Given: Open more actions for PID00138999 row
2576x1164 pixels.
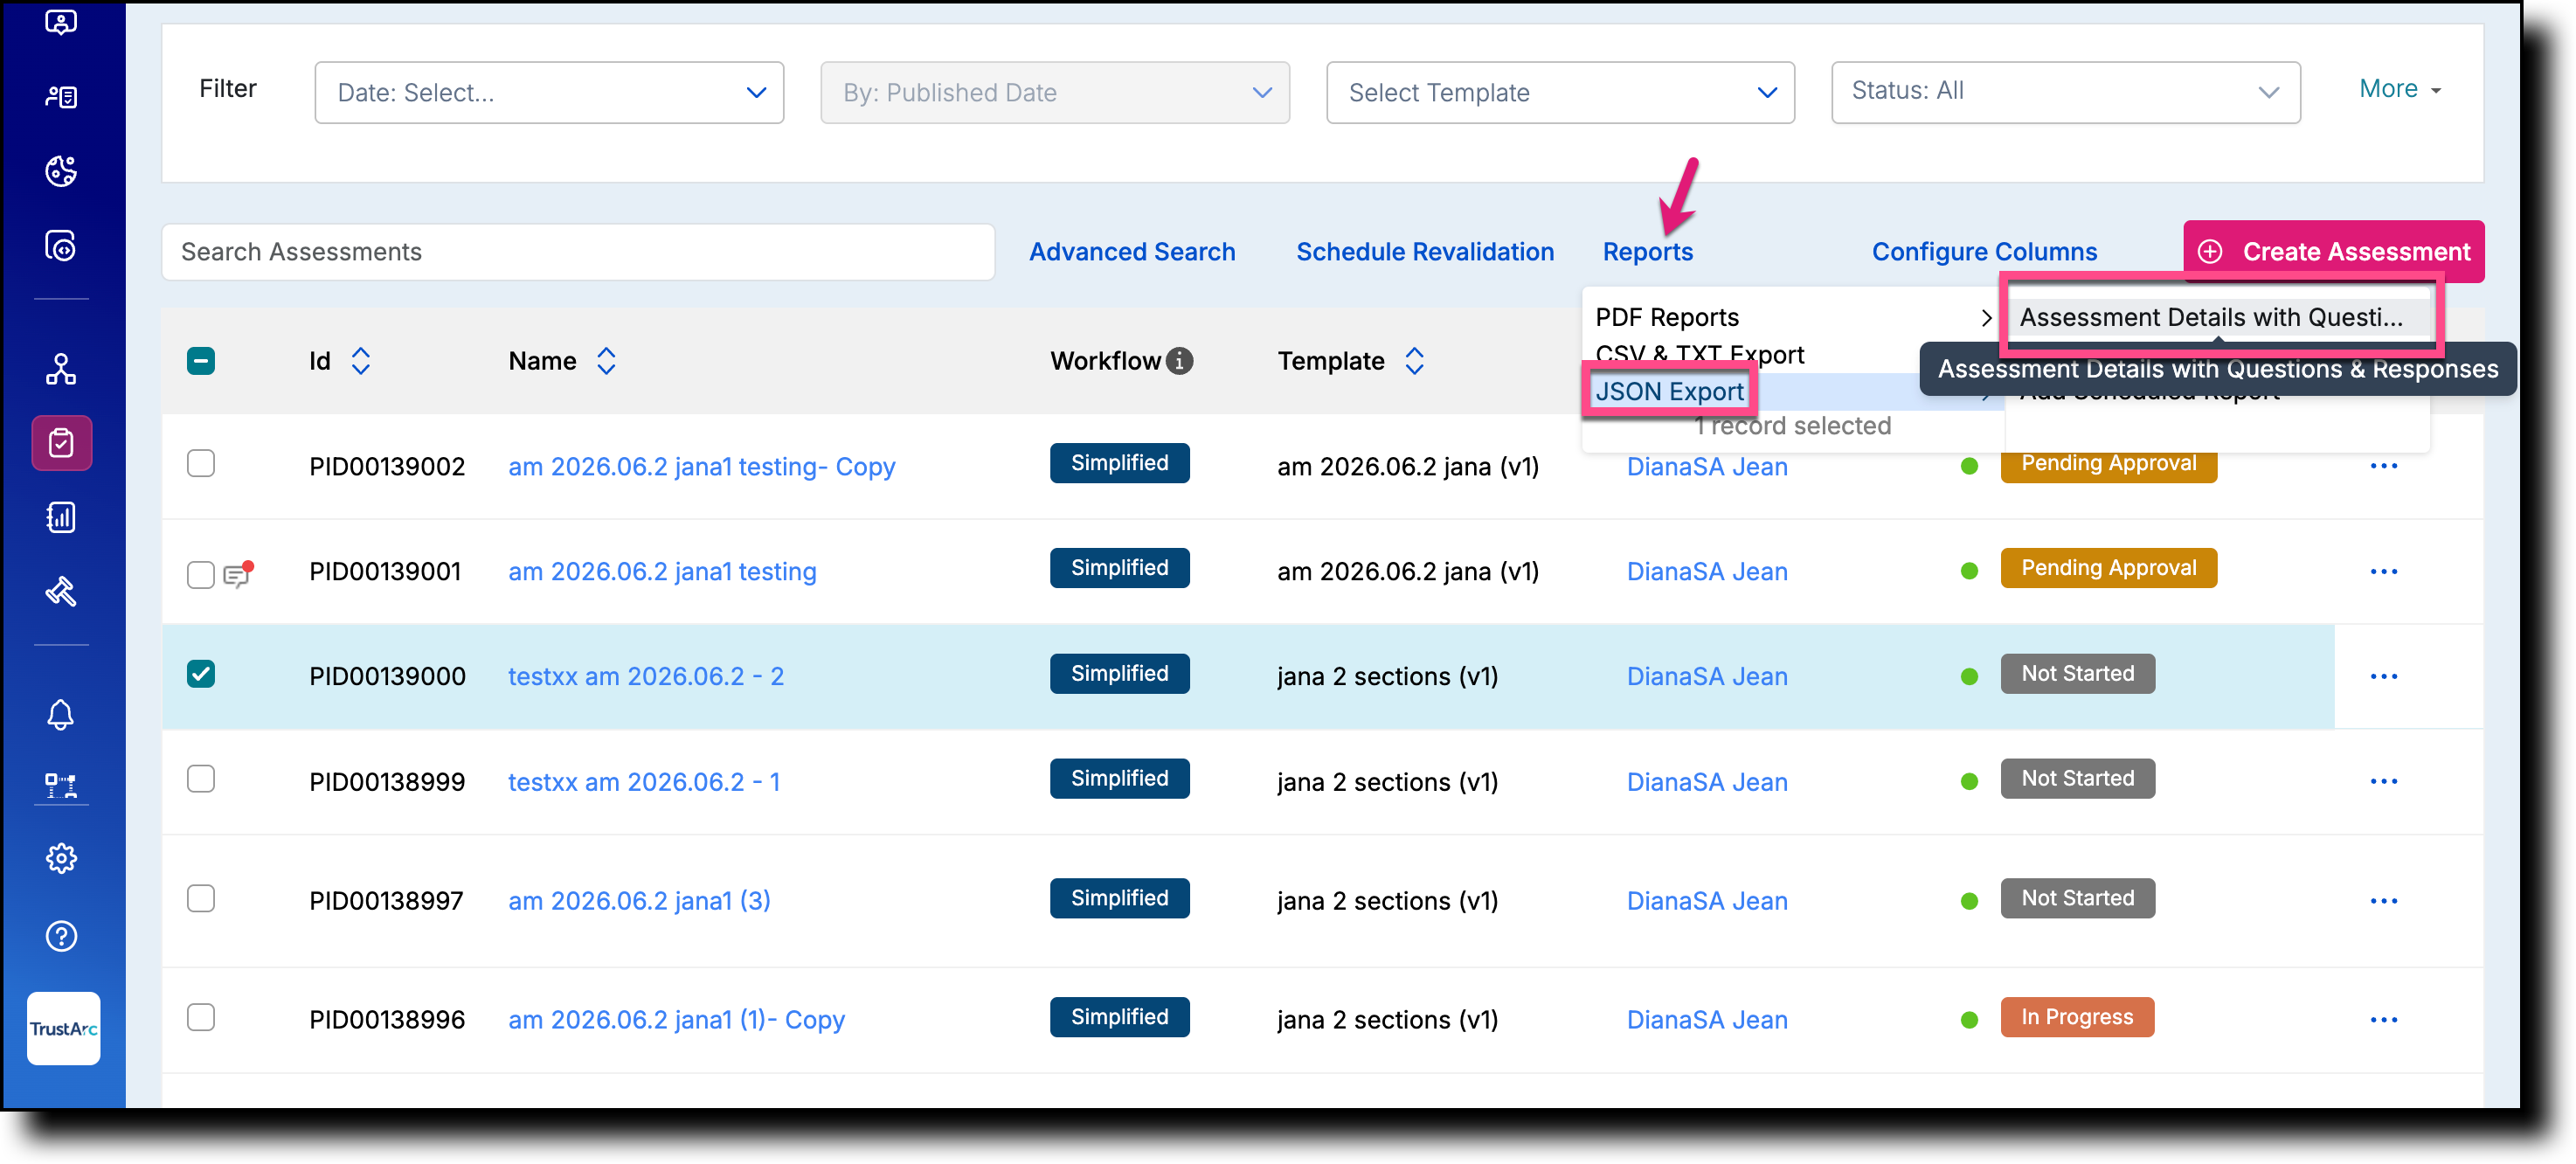Looking at the screenshot, I should pyautogui.click(x=2383, y=782).
